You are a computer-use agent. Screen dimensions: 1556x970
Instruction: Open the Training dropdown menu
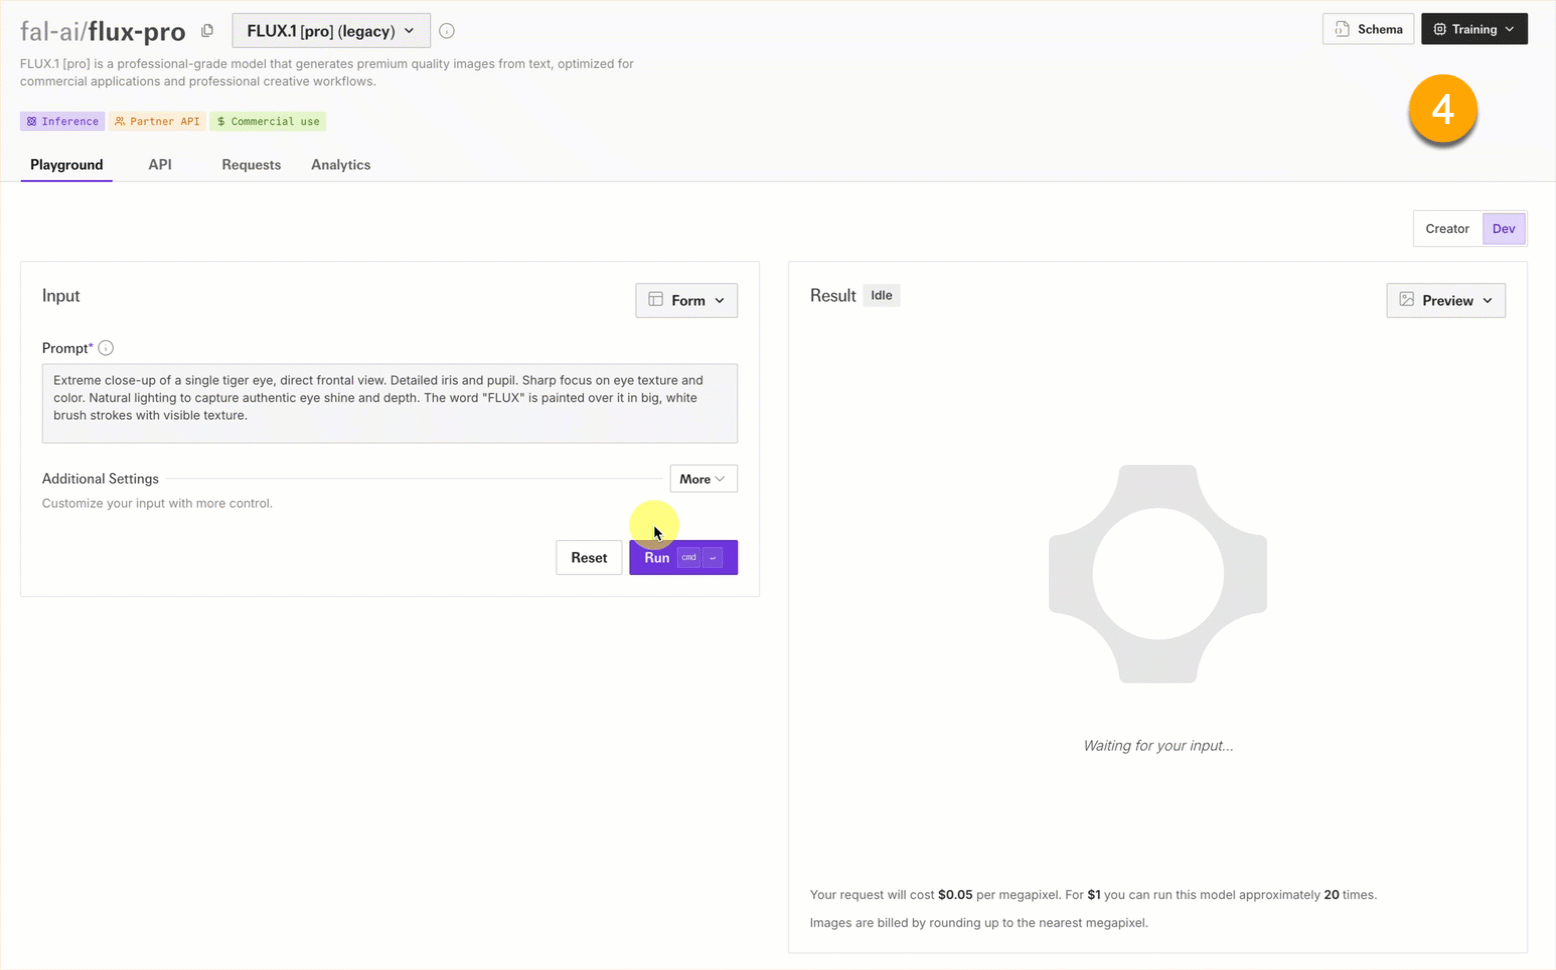click(x=1473, y=29)
